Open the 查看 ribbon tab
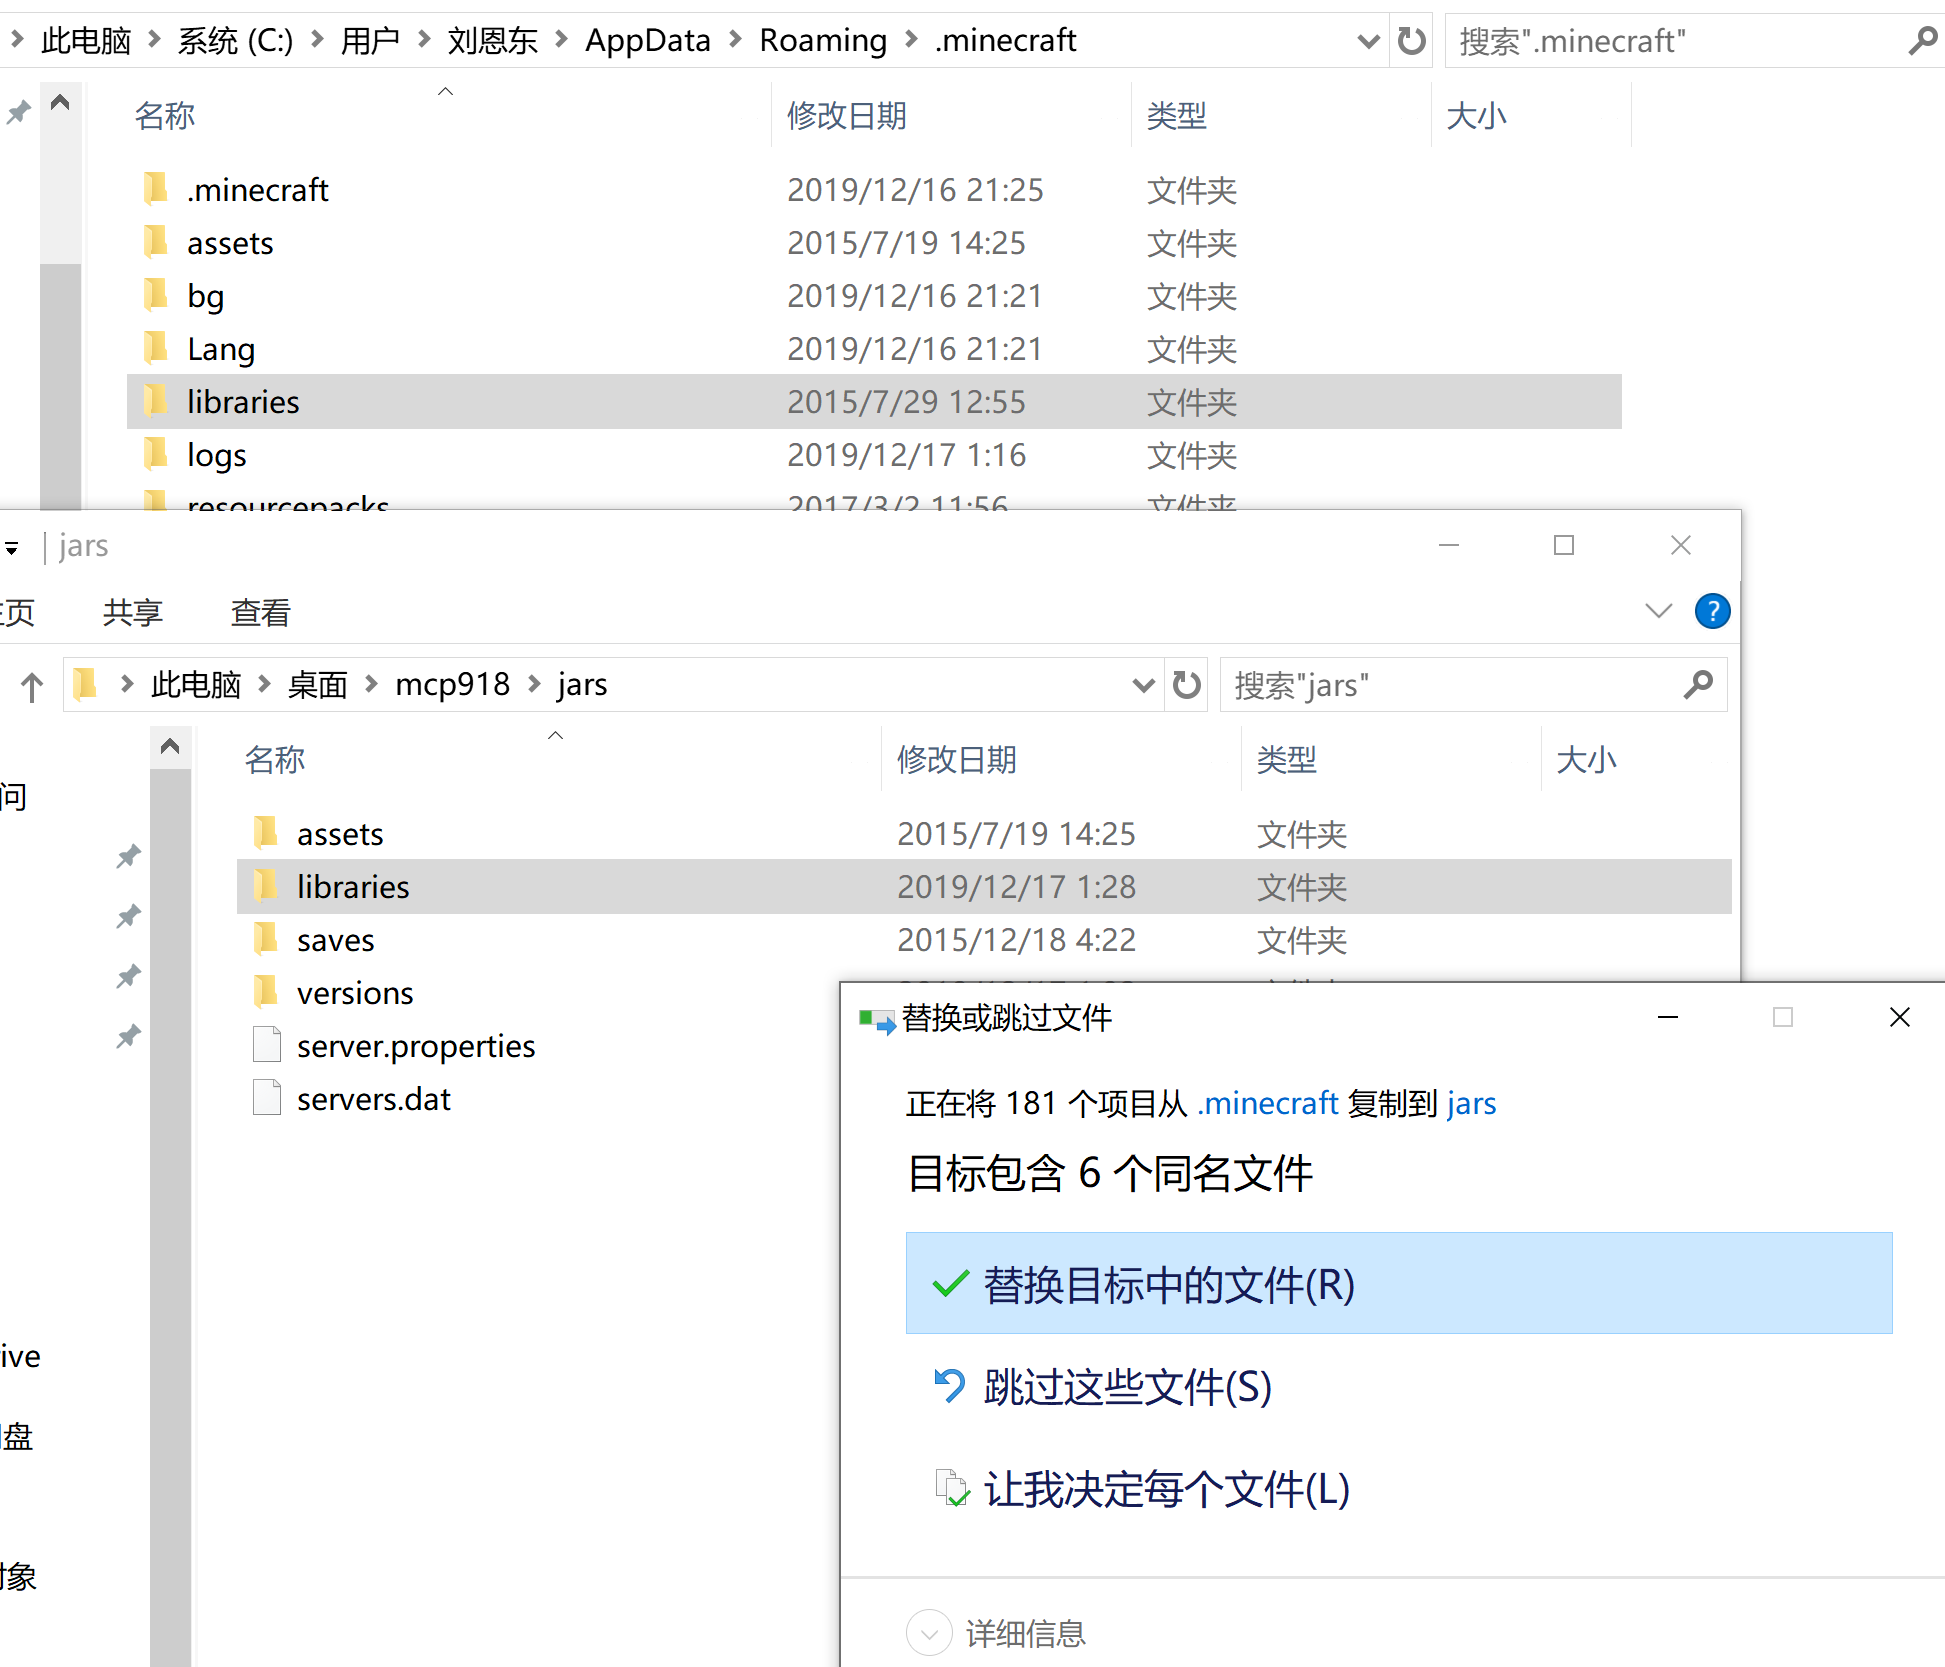This screenshot has width=1945, height=1667. point(260,612)
